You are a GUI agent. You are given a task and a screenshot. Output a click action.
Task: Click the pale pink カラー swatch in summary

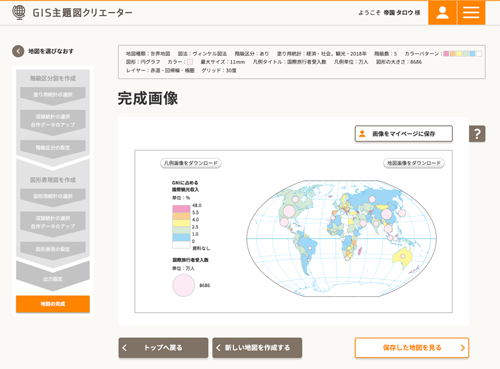coord(190,62)
